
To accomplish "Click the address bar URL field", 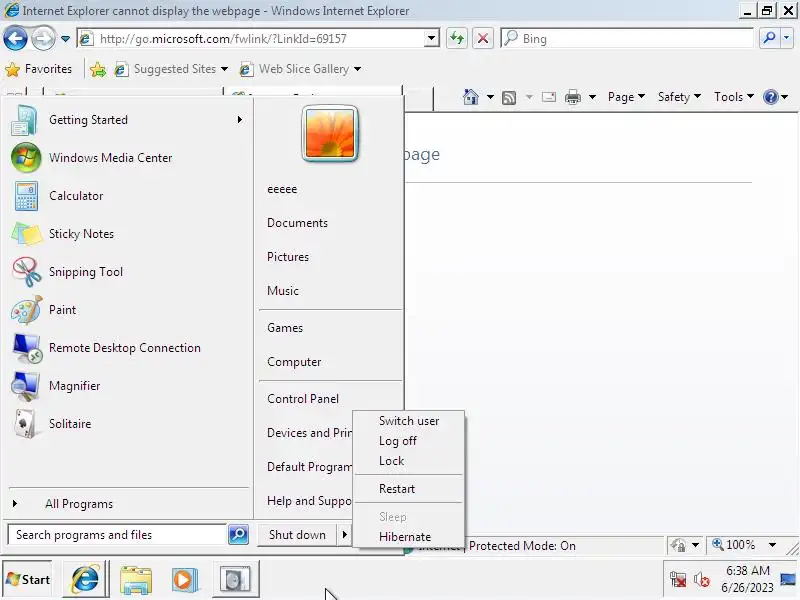I will click(x=251, y=39).
